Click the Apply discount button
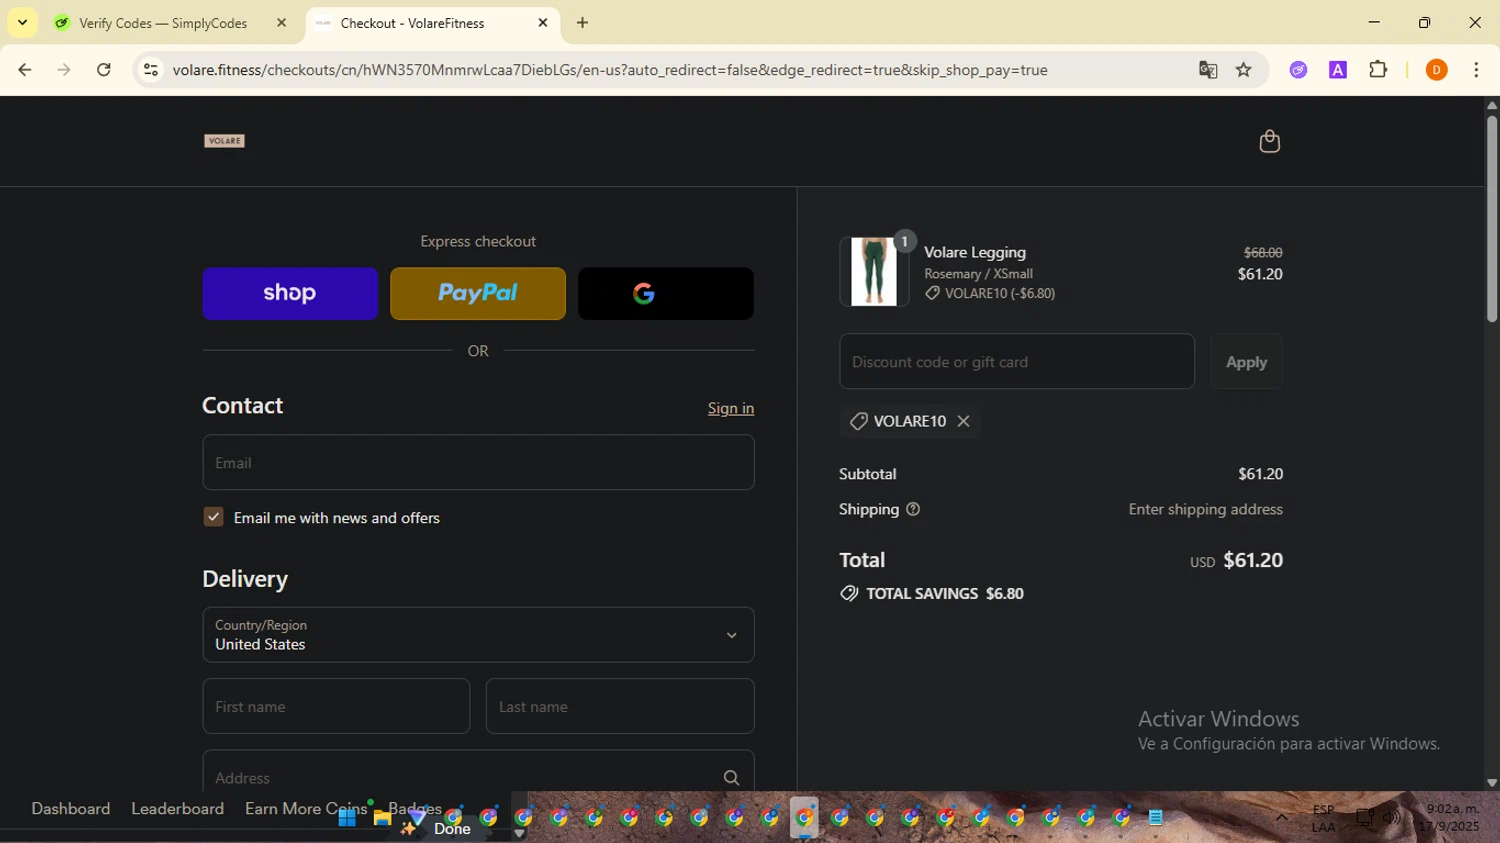This screenshot has width=1500, height=843. pos(1246,362)
